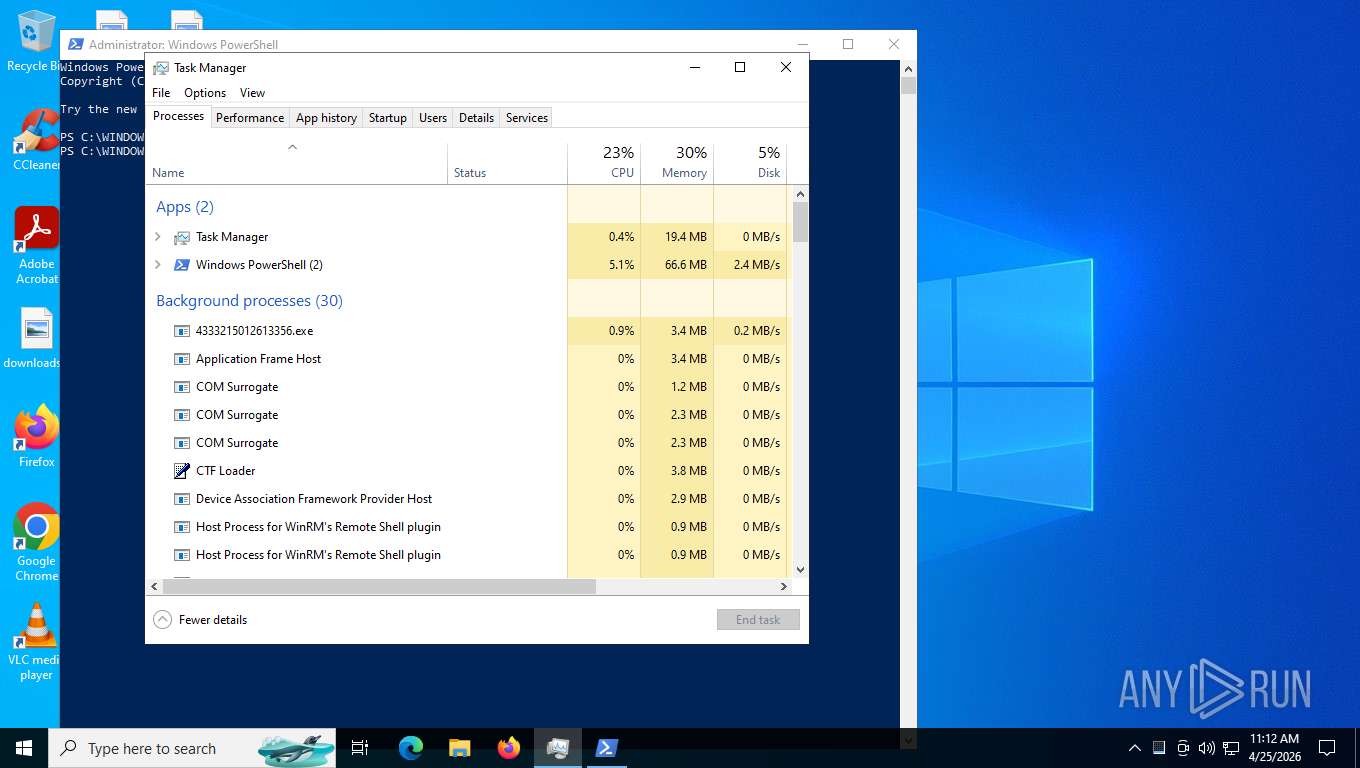Viewport: 1360px width, 768px height.
Task: Open Google Chrome desktop shortcut
Action: [x=36, y=542]
